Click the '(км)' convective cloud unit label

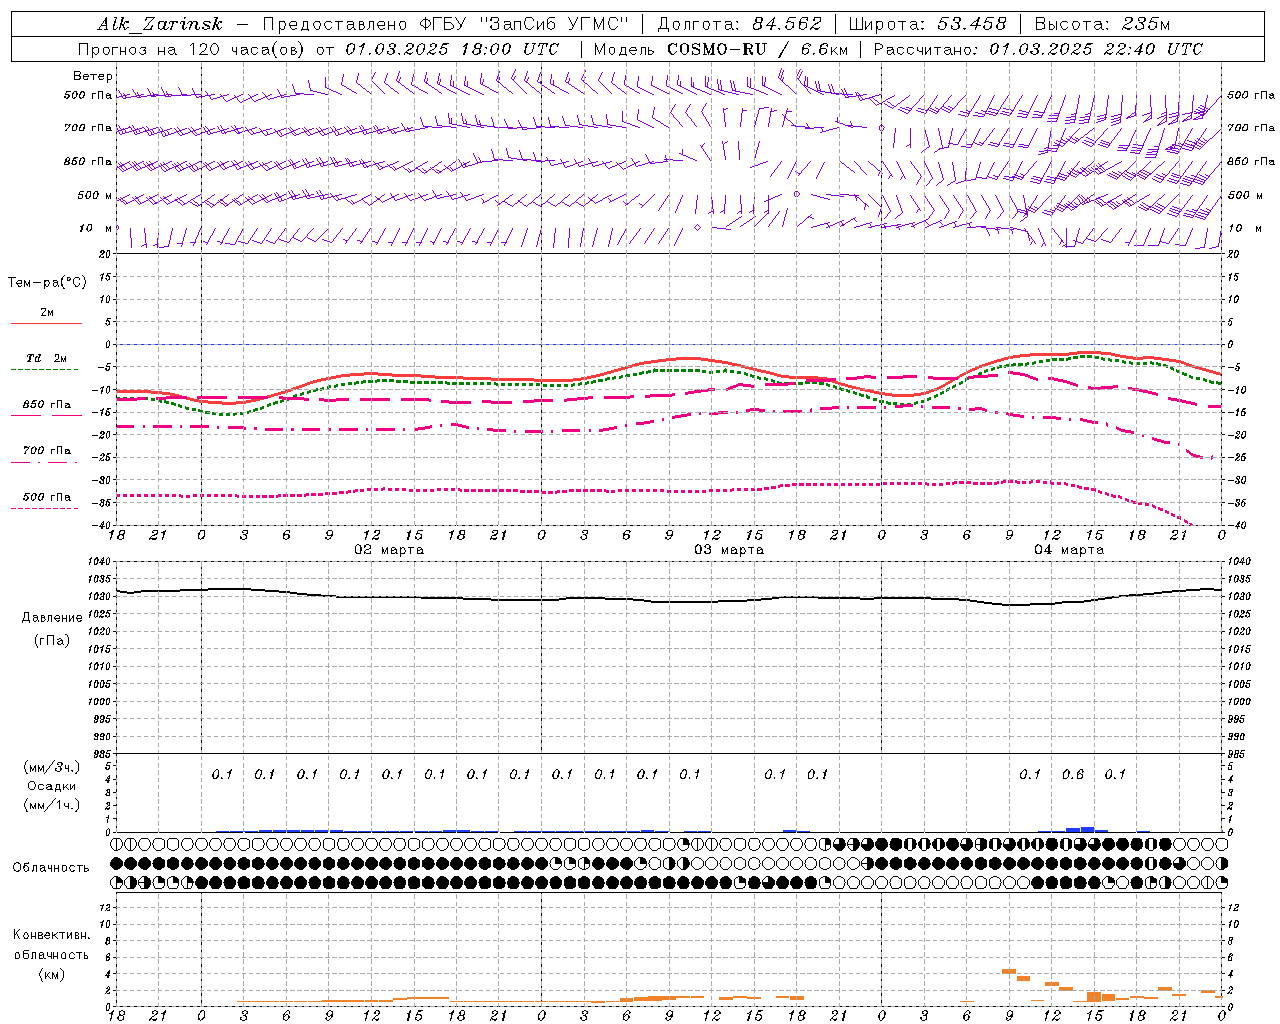(x=51, y=974)
